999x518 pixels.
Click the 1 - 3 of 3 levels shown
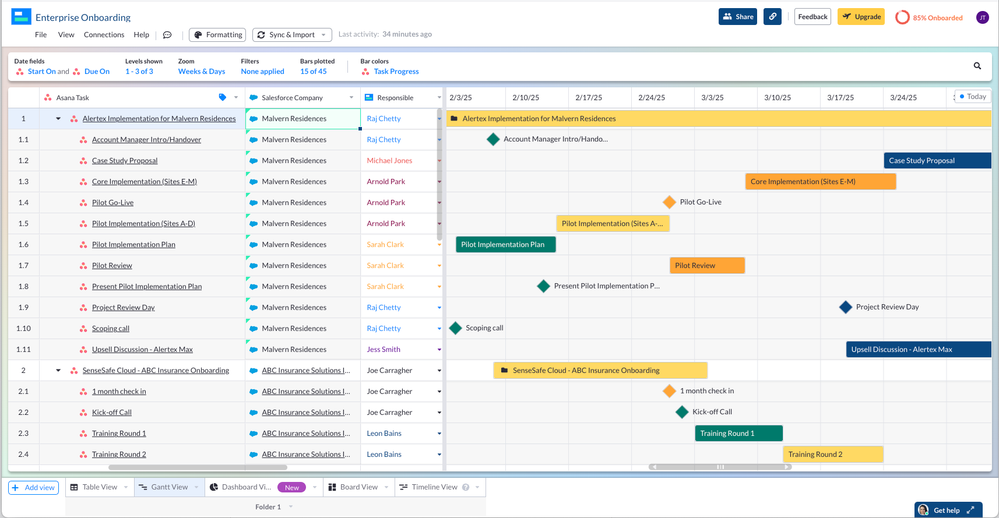(139, 71)
